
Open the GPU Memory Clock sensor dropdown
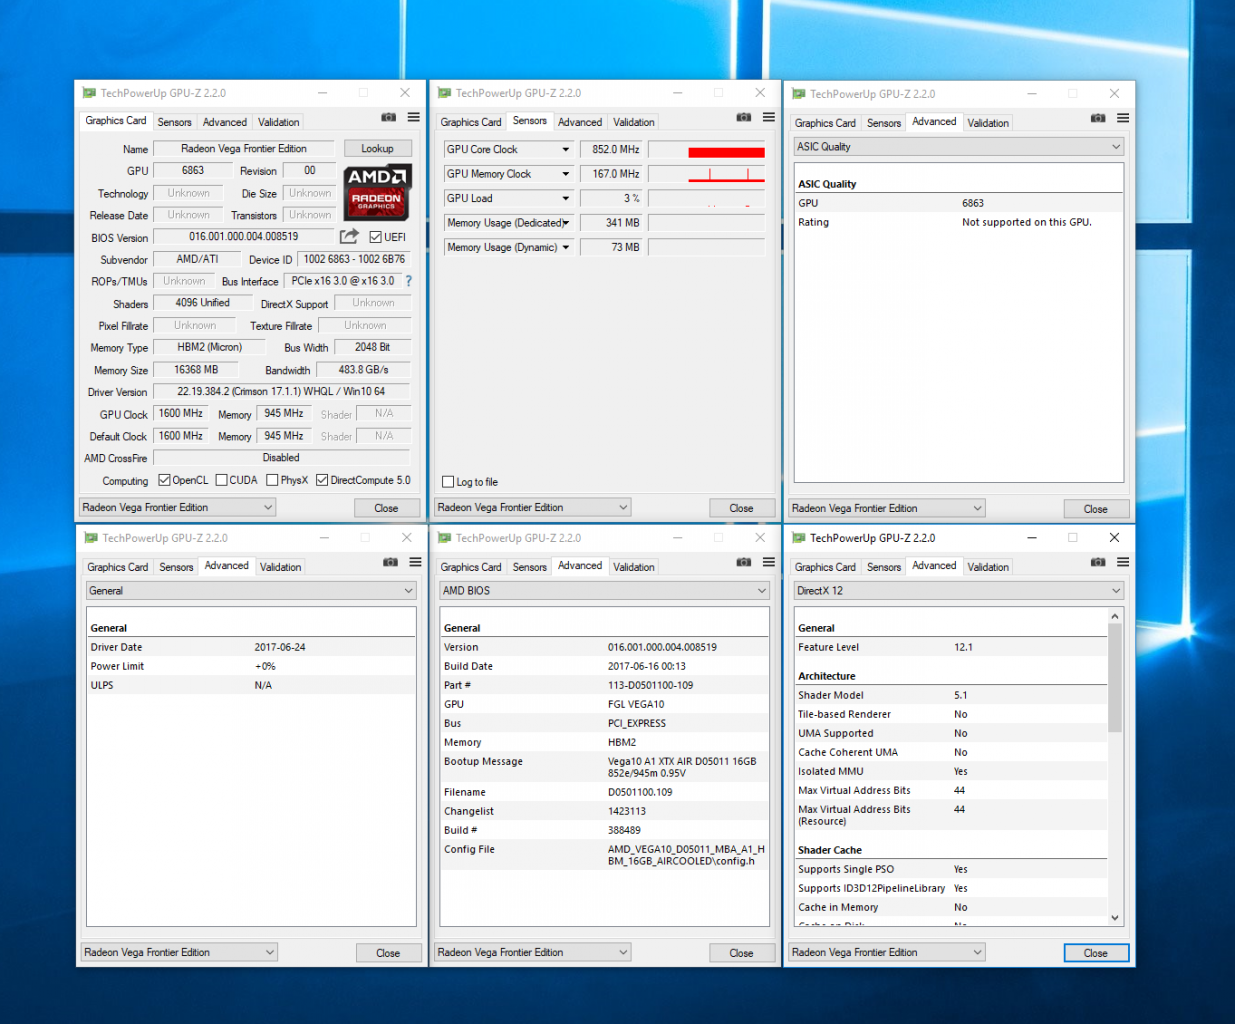click(565, 174)
